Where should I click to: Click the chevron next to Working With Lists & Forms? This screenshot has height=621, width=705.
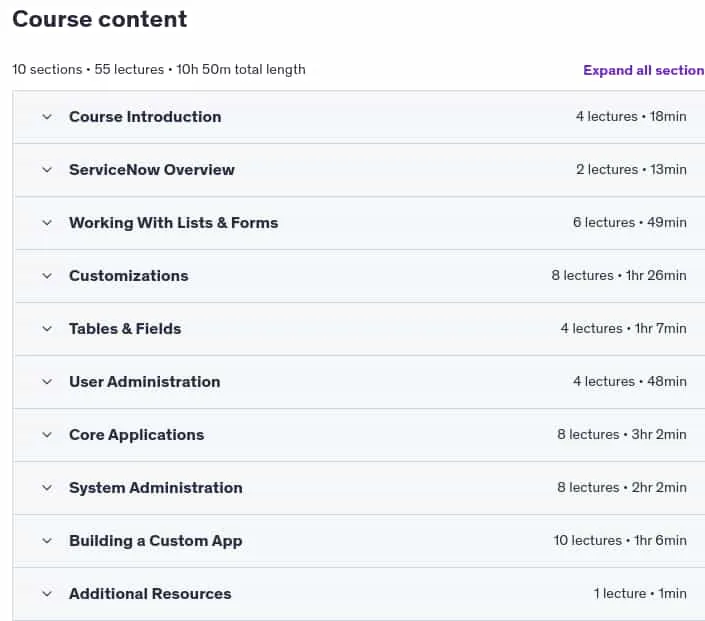[47, 223]
